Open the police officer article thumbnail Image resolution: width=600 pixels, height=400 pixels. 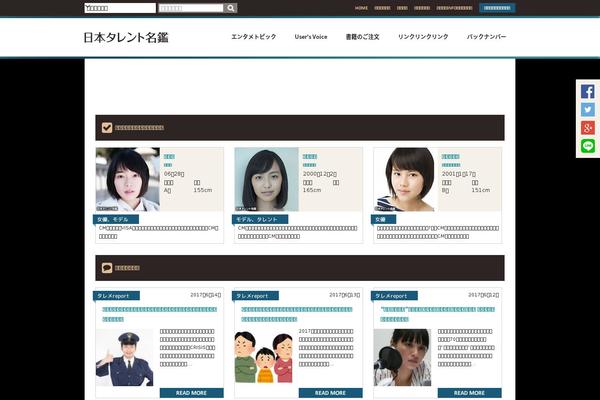tap(124, 358)
